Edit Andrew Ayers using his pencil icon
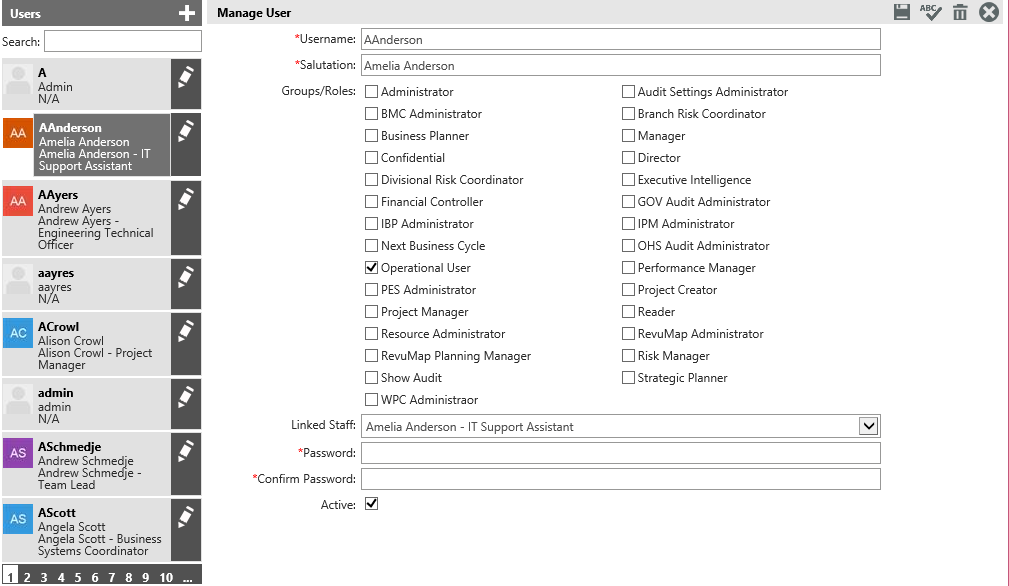The height and width of the screenshot is (586, 1009). [186, 197]
